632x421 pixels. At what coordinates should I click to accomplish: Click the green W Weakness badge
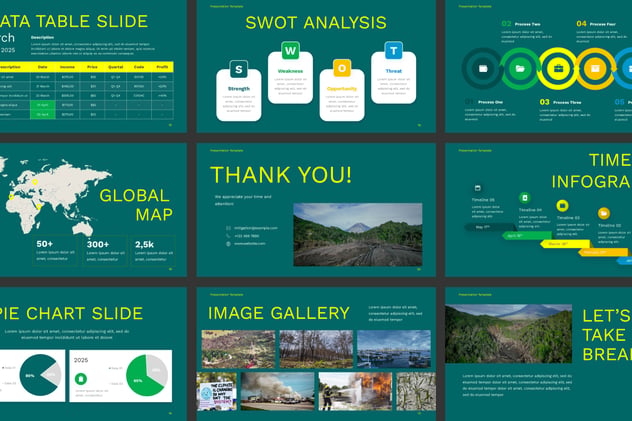(x=290, y=51)
